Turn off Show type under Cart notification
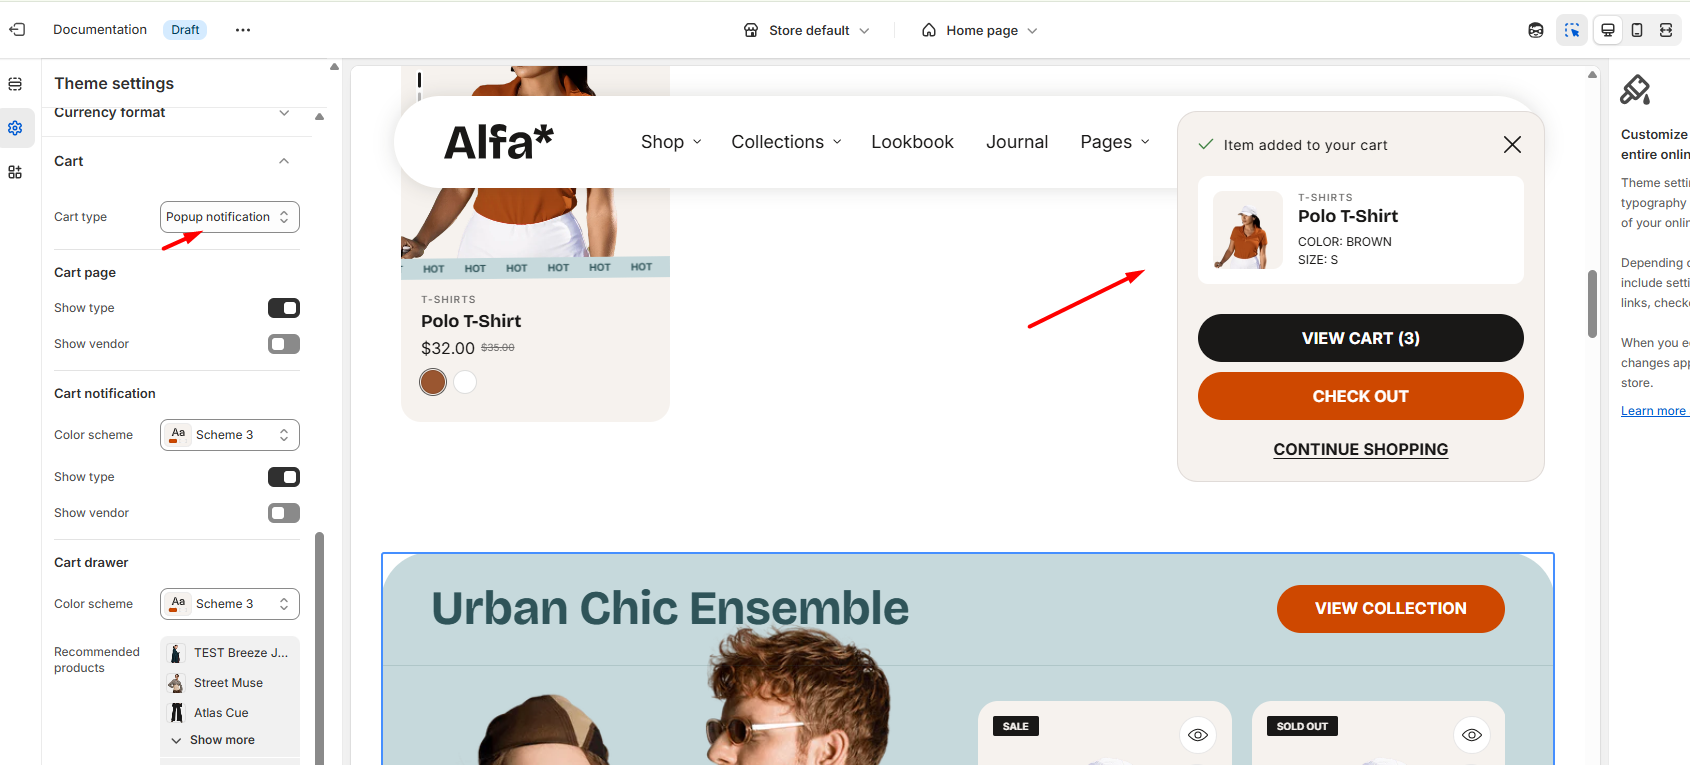 pyautogui.click(x=284, y=477)
